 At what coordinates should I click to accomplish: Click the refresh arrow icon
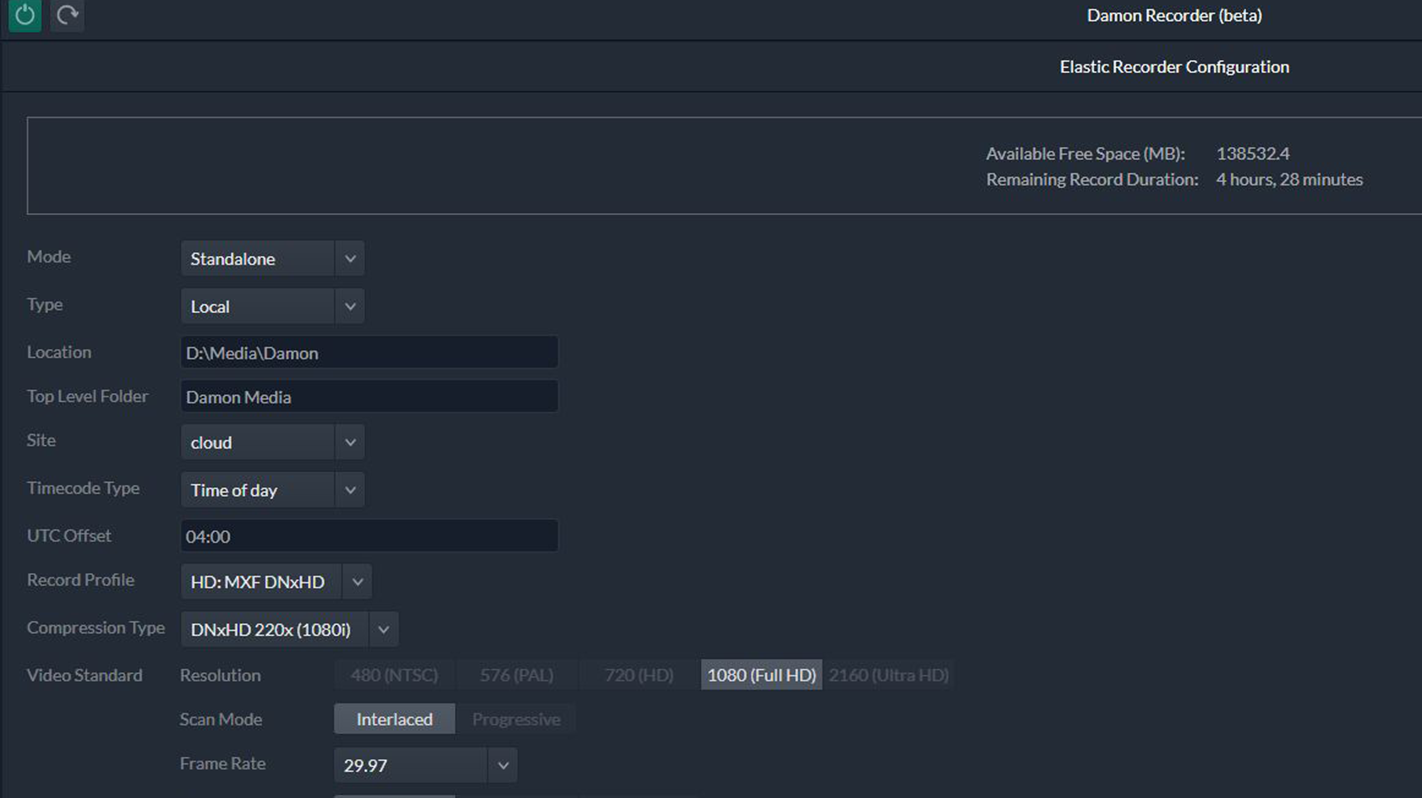click(x=67, y=15)
